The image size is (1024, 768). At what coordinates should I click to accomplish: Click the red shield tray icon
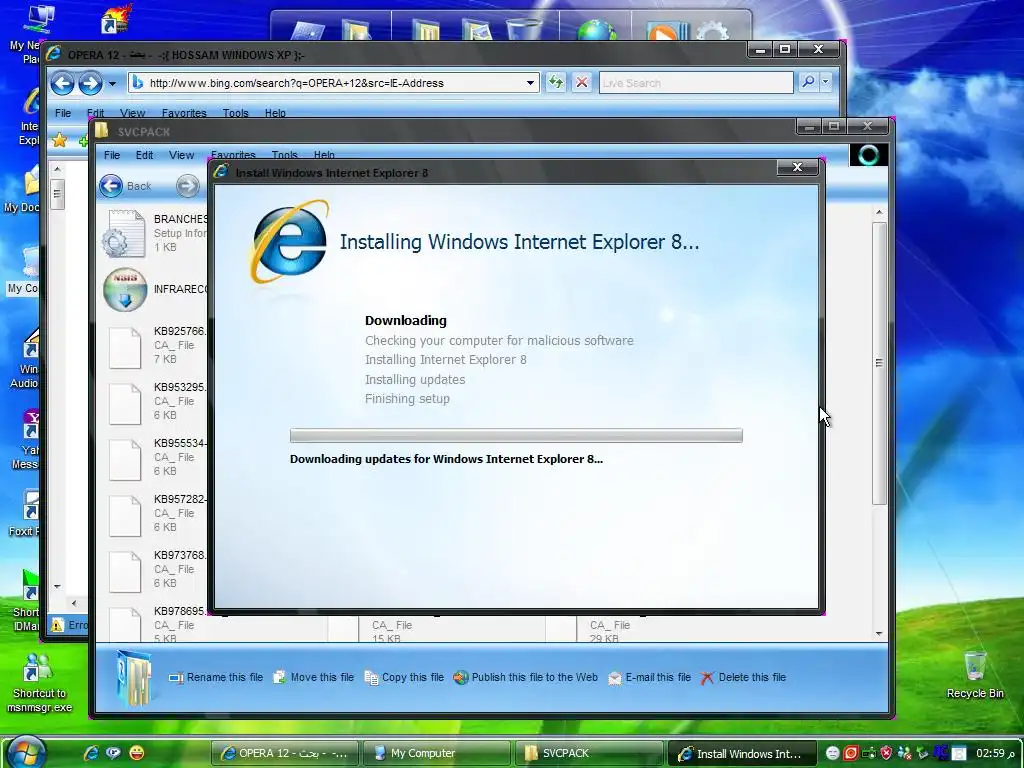(886, 753)
